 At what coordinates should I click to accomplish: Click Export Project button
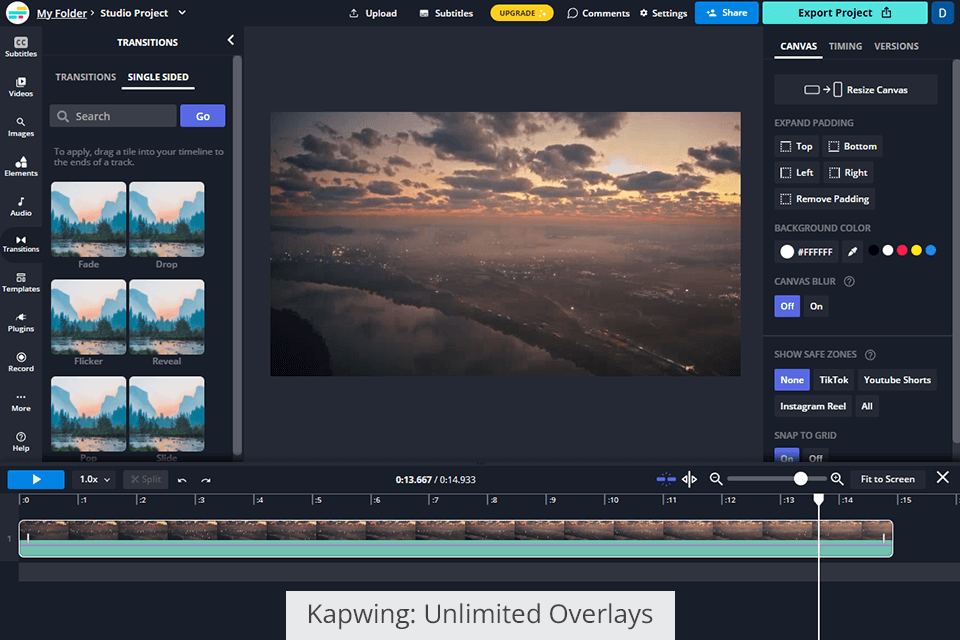click(x=844, y=13)
